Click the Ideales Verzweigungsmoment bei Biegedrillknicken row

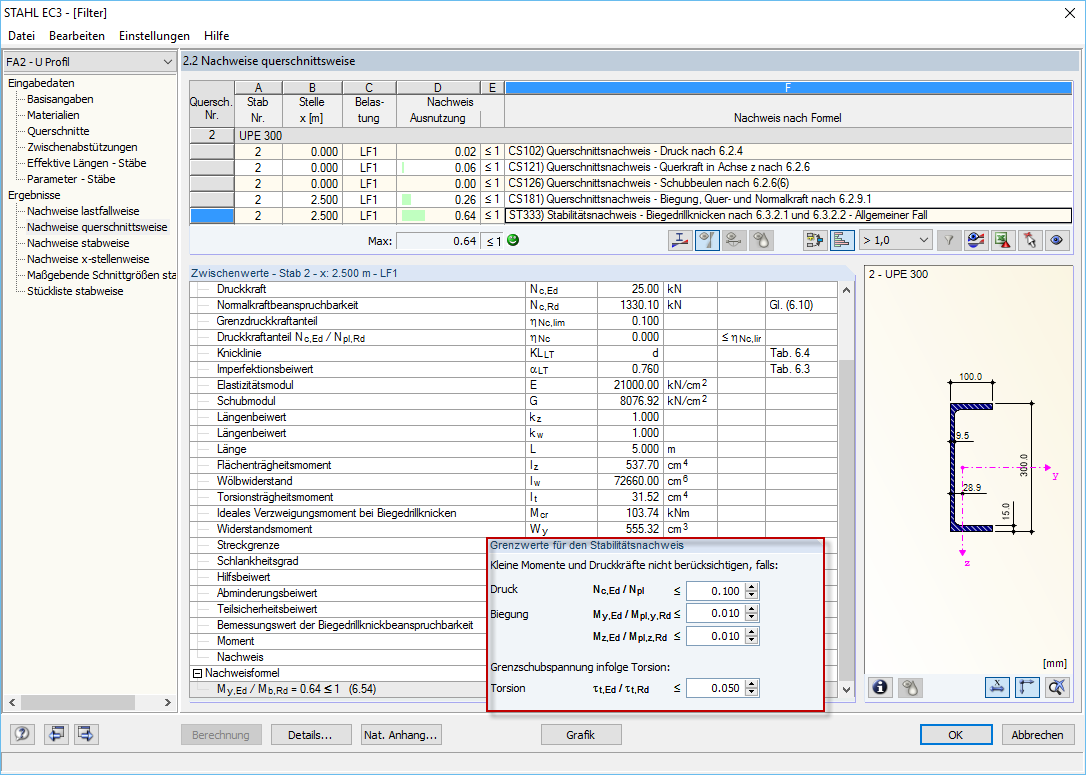coord(513,513)
